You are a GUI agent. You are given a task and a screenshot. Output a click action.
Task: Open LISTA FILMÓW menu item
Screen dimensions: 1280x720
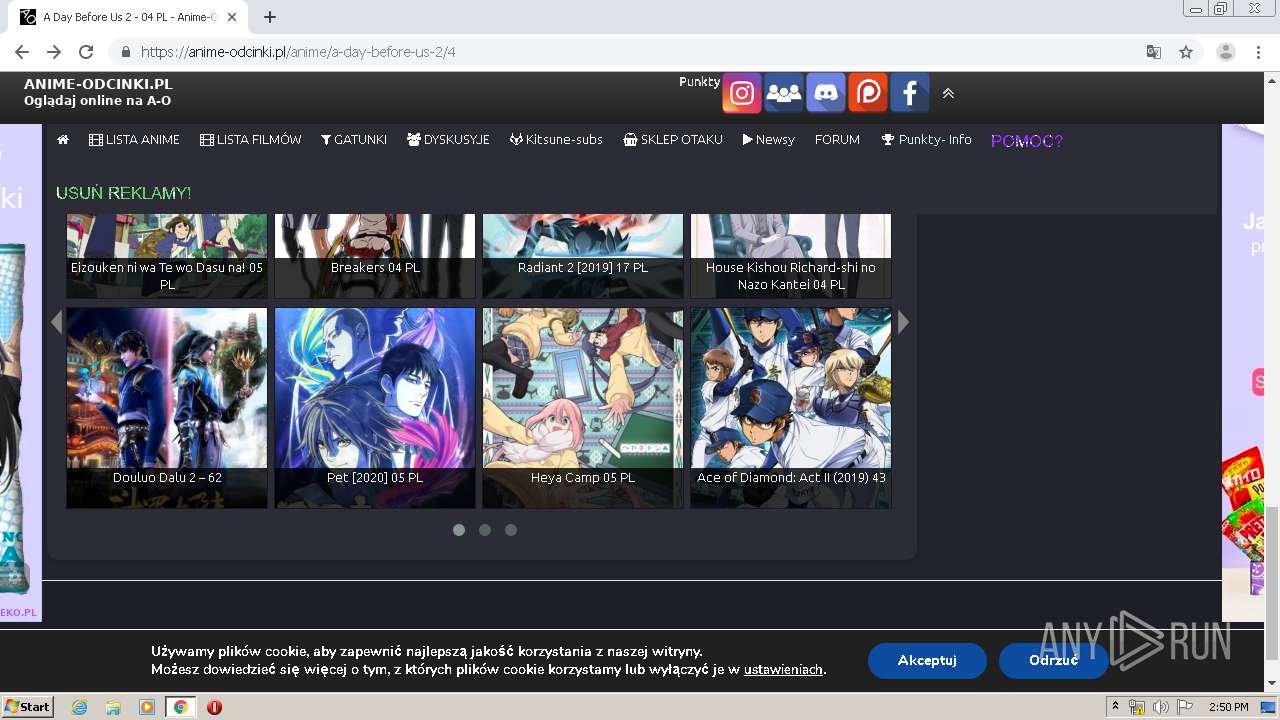[250, 140]
